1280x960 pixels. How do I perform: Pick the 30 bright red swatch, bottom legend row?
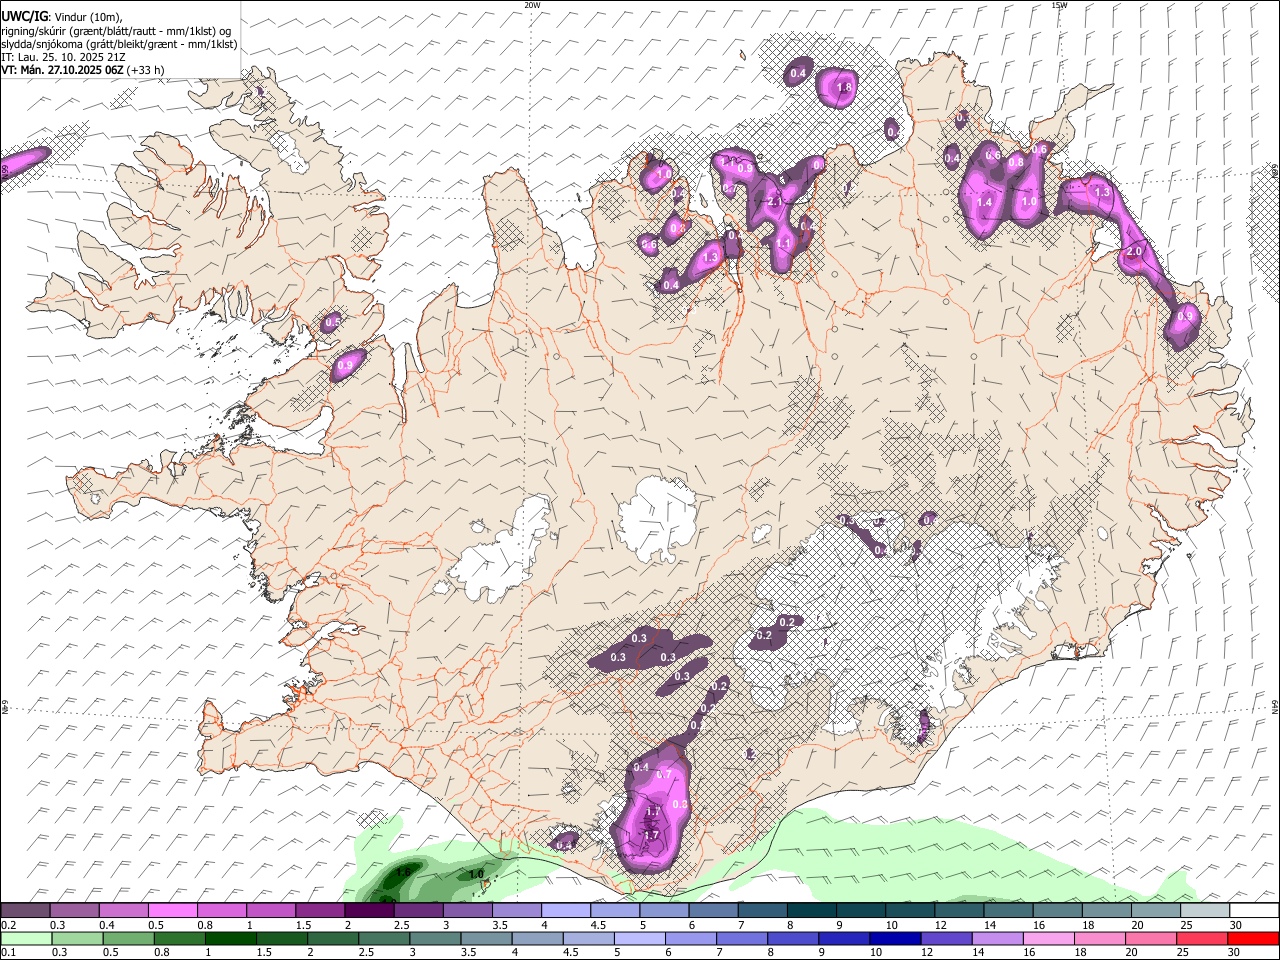pos(1254,938)
